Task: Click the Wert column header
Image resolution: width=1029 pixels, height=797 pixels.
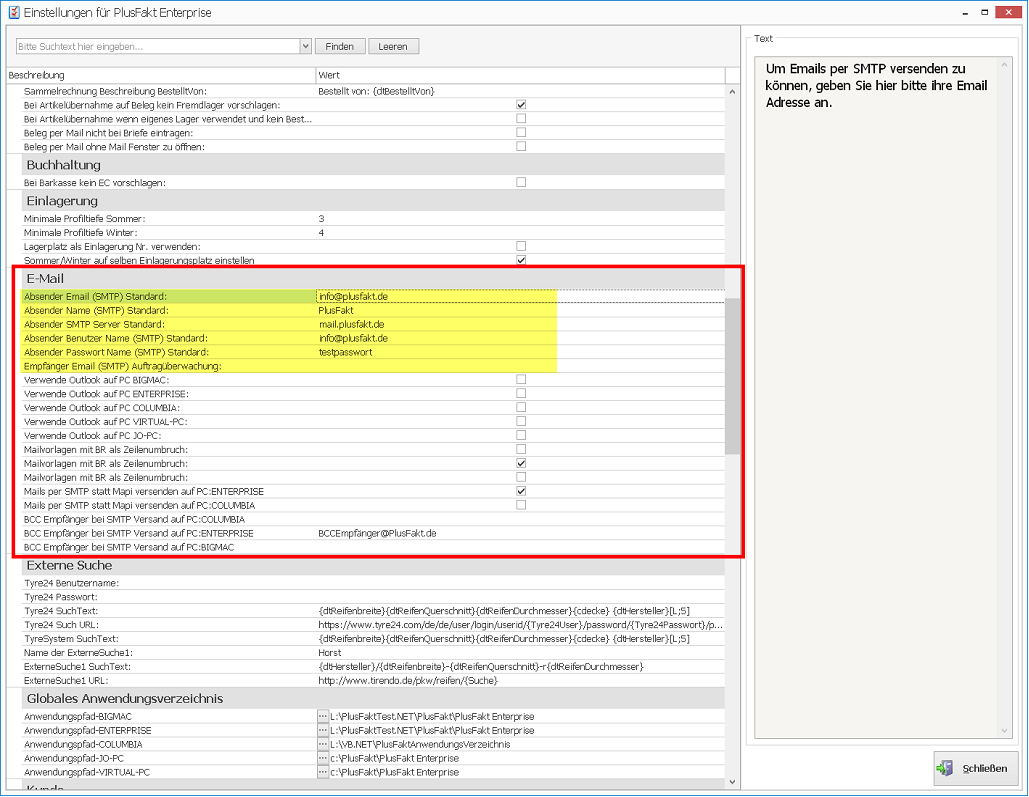Action: pyautogui.click(x=520, y=75)
